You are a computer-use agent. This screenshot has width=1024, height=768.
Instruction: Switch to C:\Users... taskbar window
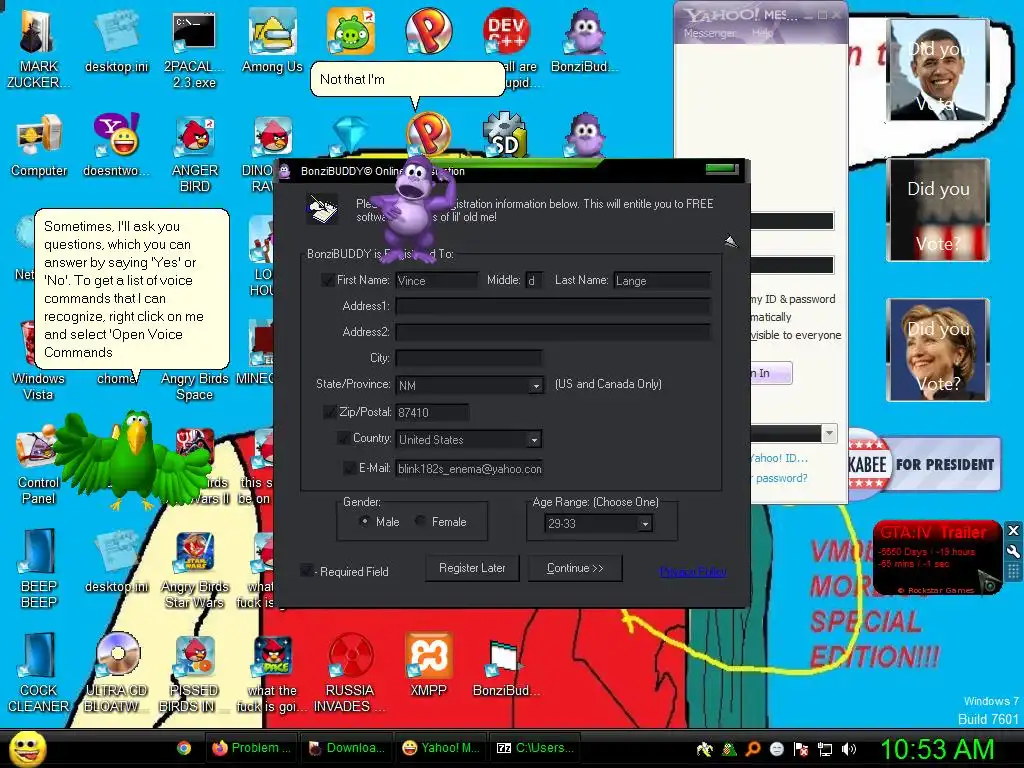click(x=536, y=748)
